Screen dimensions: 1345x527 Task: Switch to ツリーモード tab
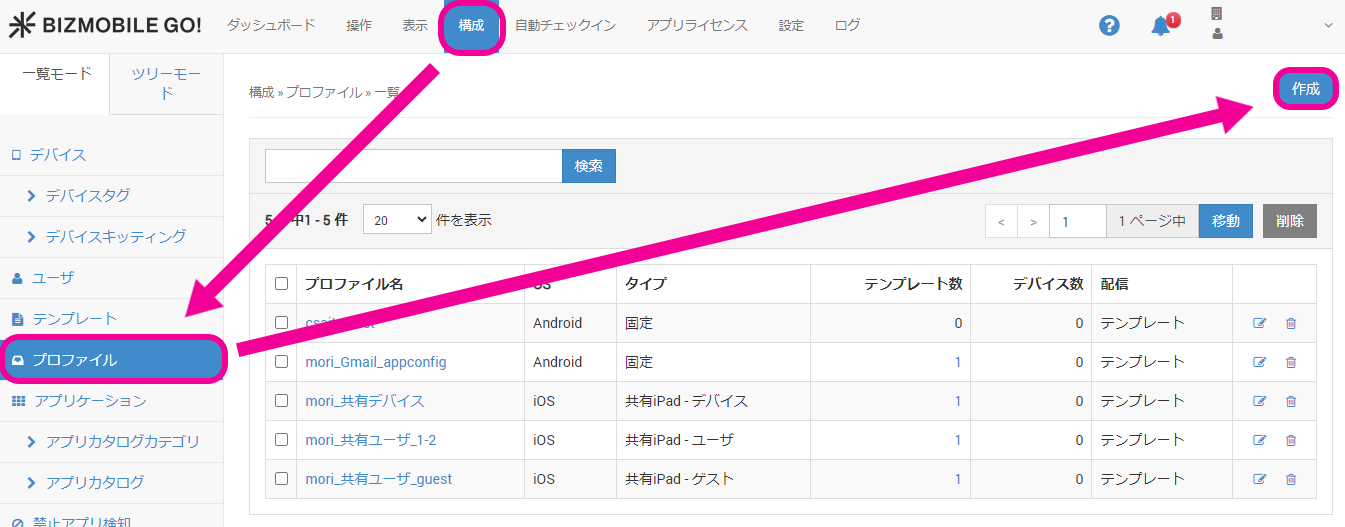(x=167, y=84)
